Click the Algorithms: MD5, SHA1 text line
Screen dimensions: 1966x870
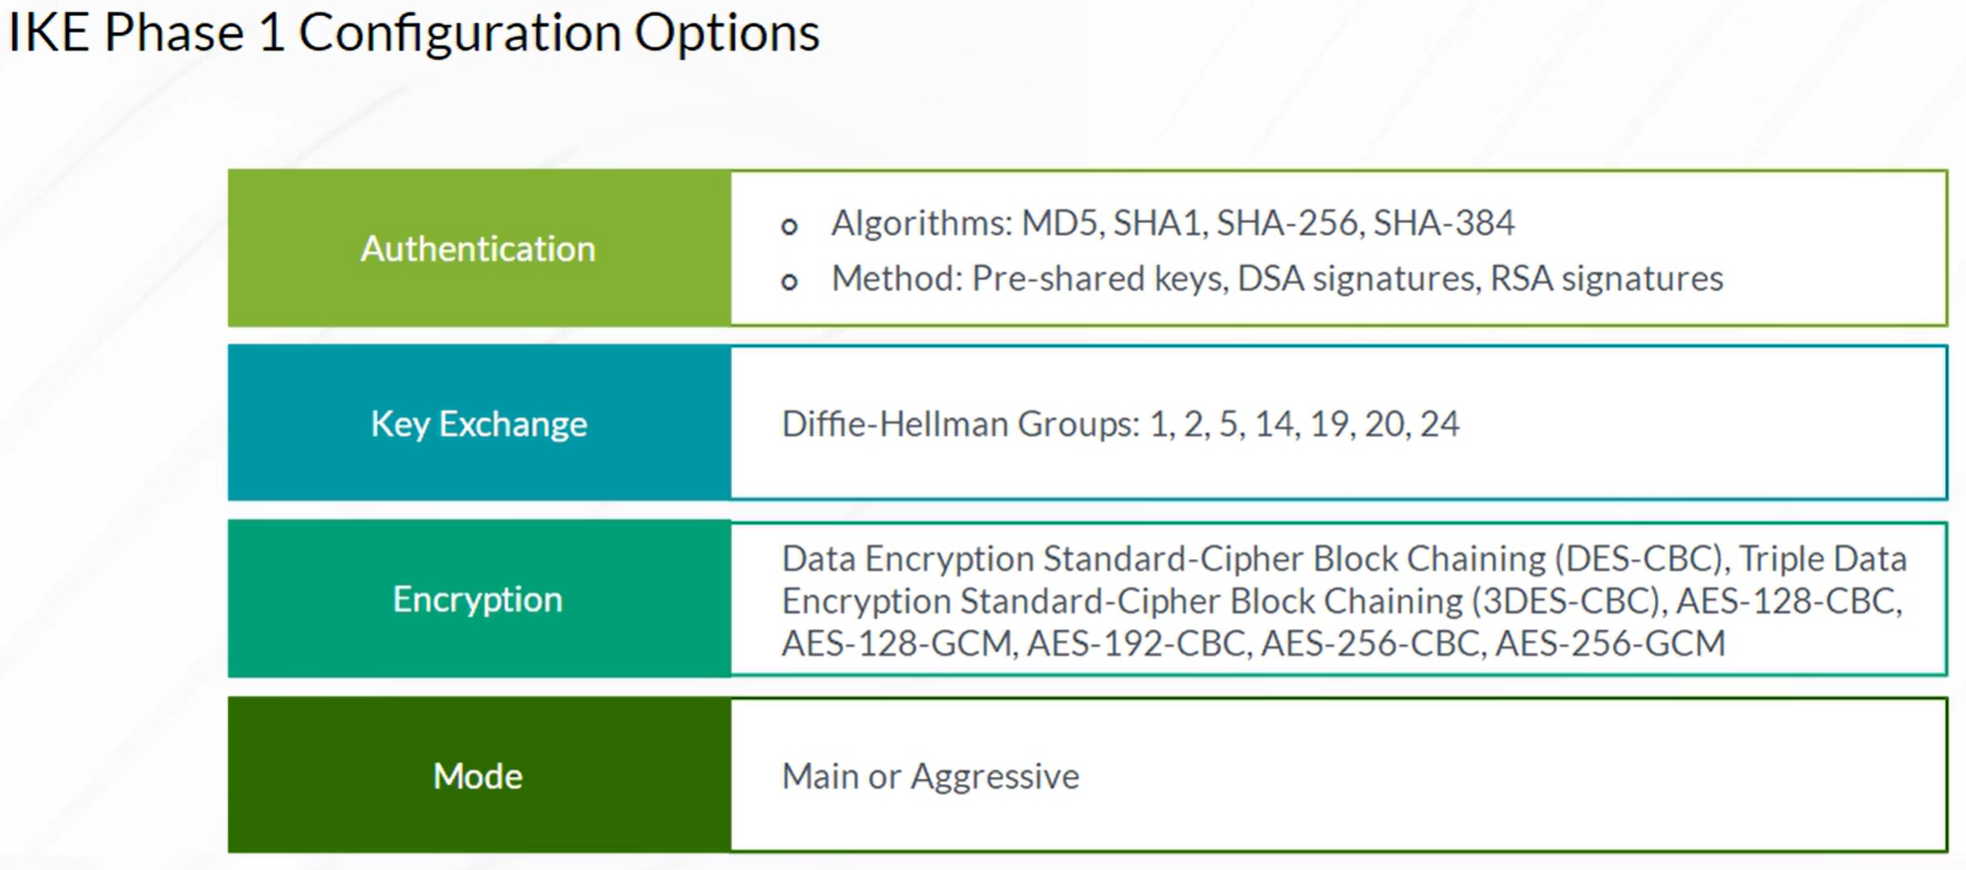pos(1172,222)
